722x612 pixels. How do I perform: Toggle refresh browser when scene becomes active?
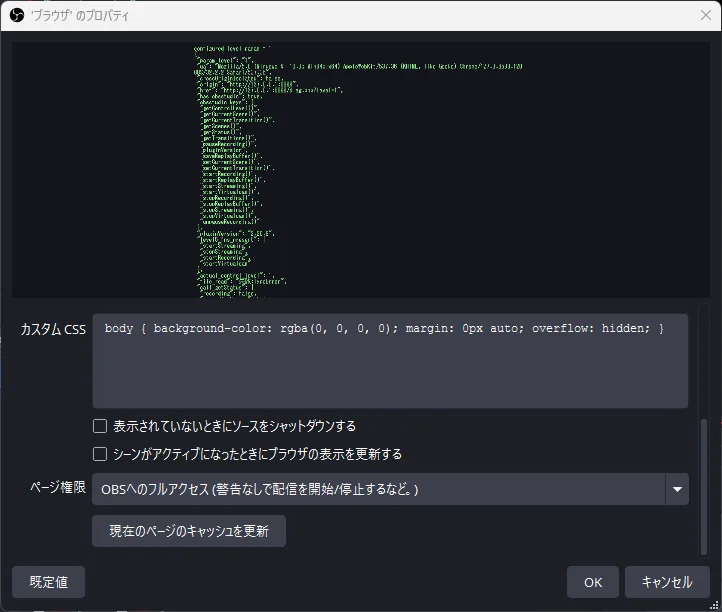pos(100,454)
